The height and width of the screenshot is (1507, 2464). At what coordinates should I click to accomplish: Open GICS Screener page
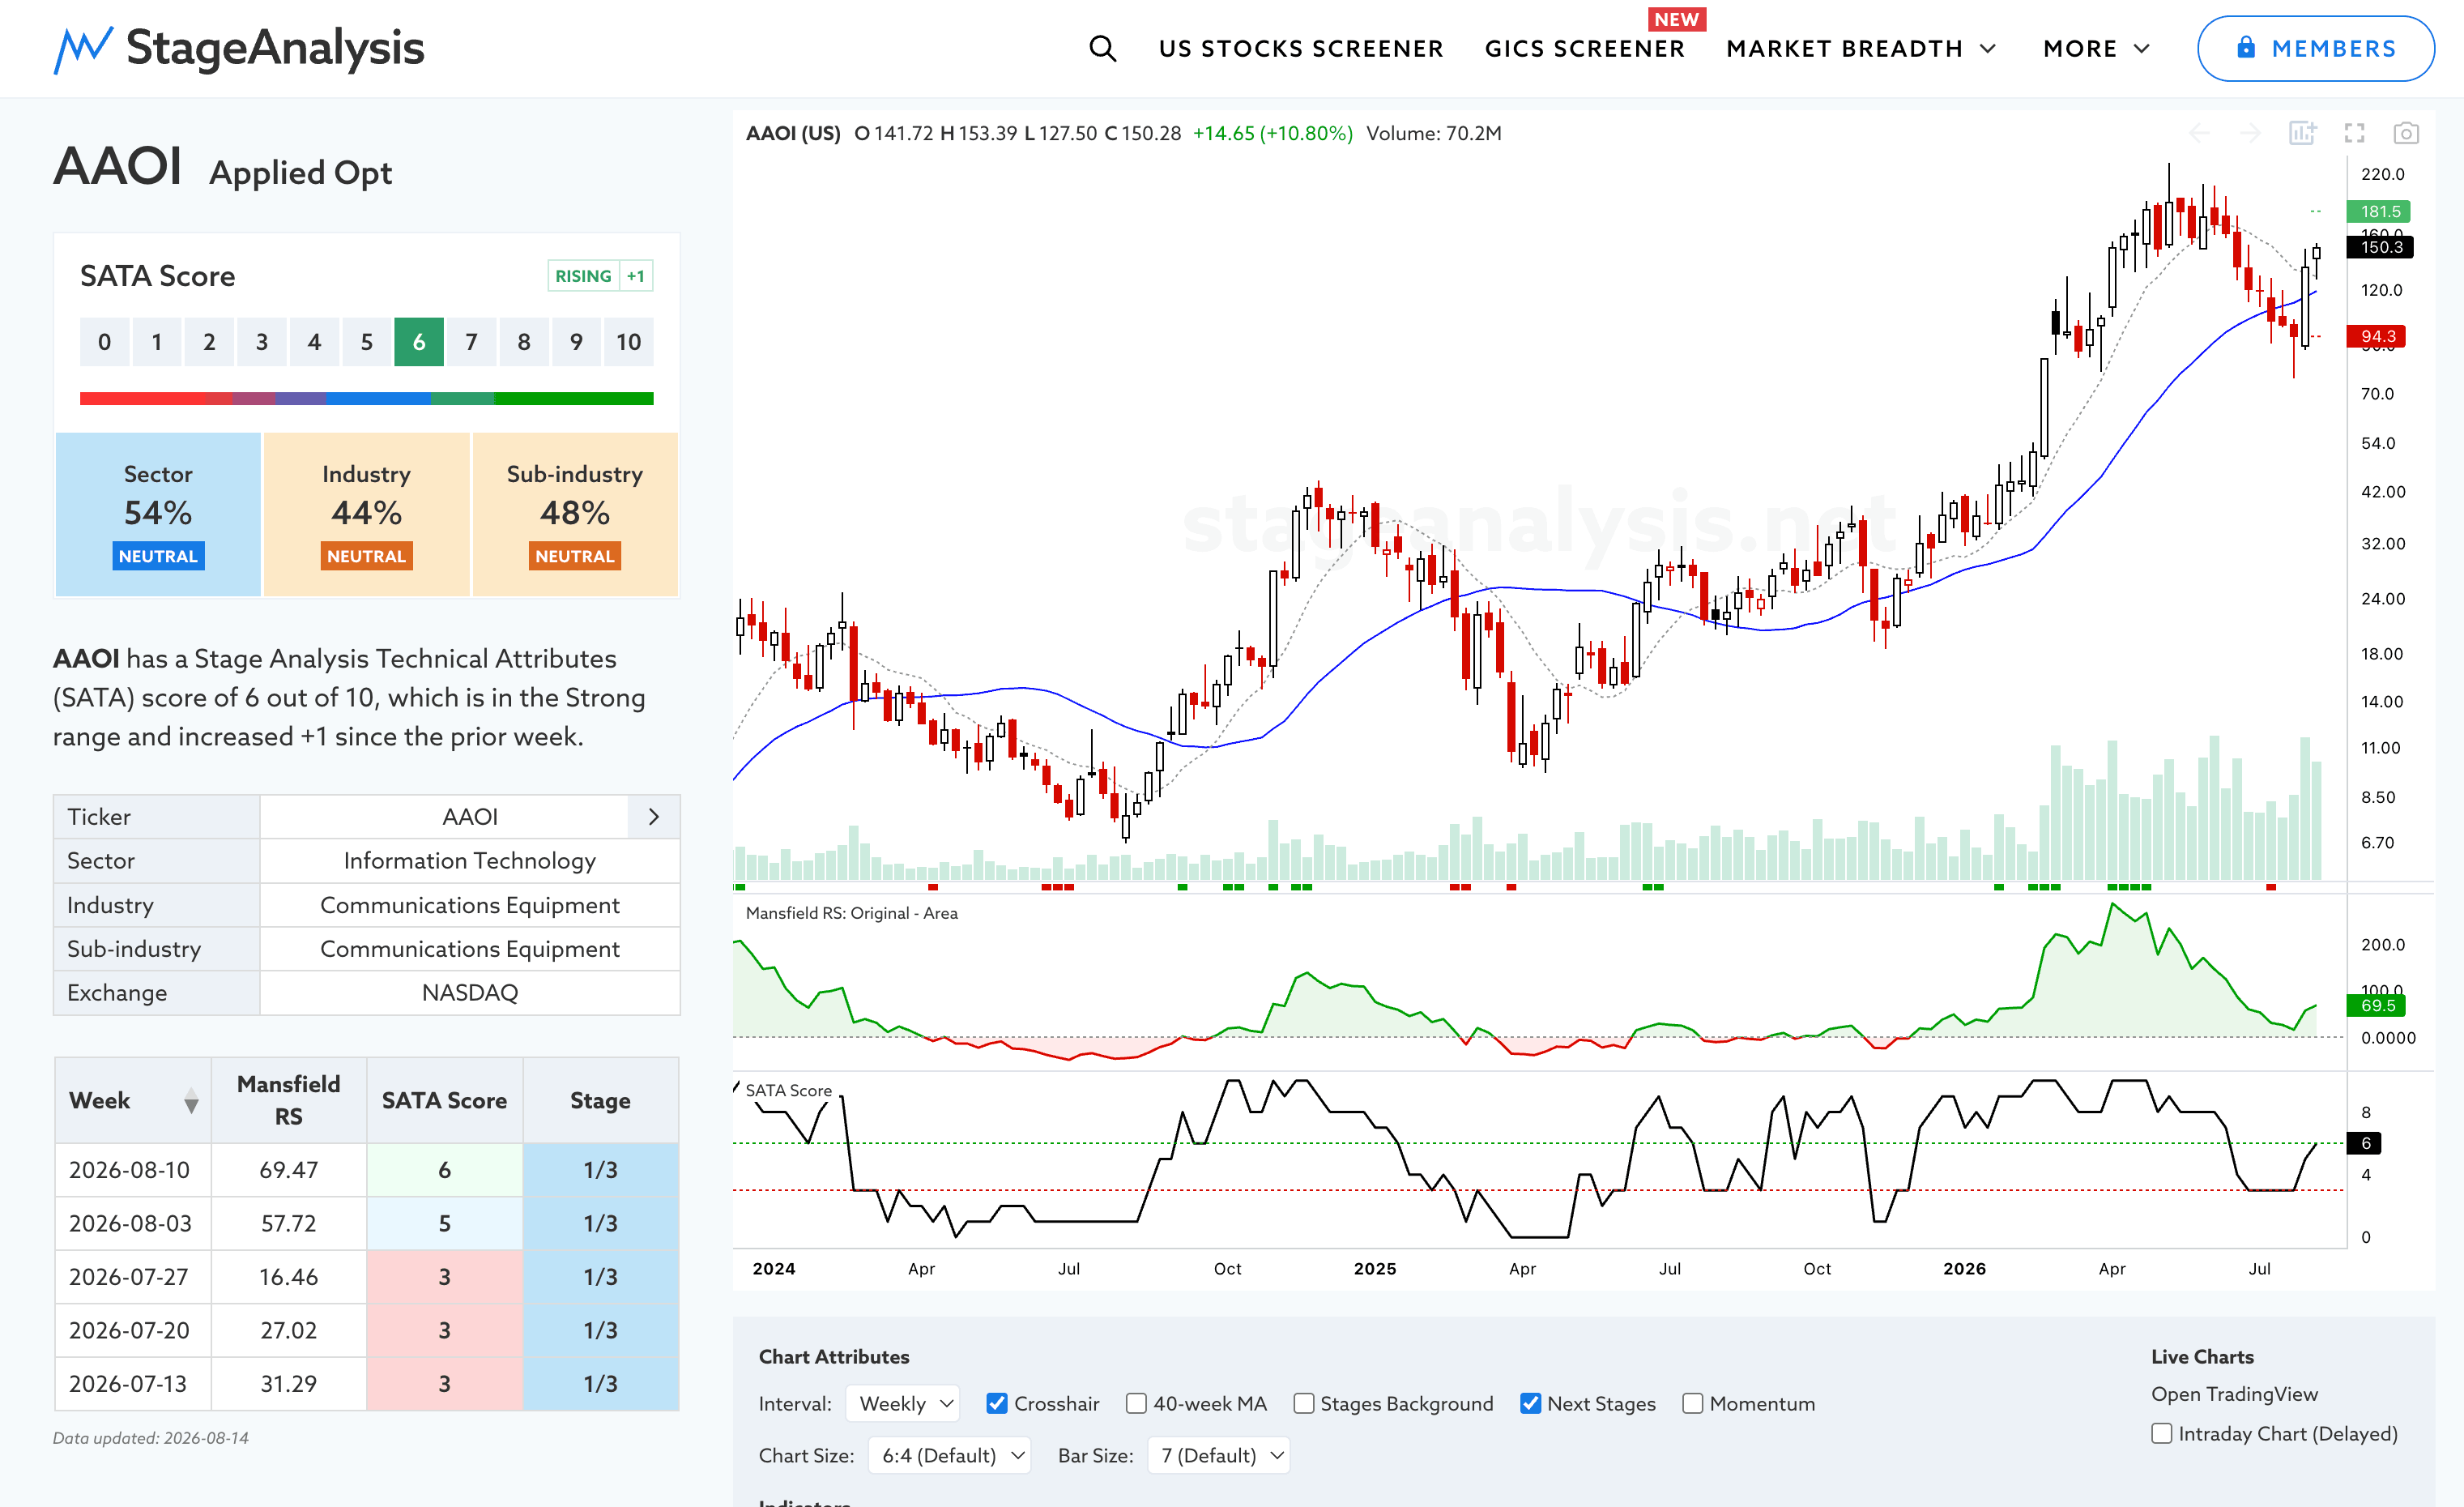(x=1585, y=48)
